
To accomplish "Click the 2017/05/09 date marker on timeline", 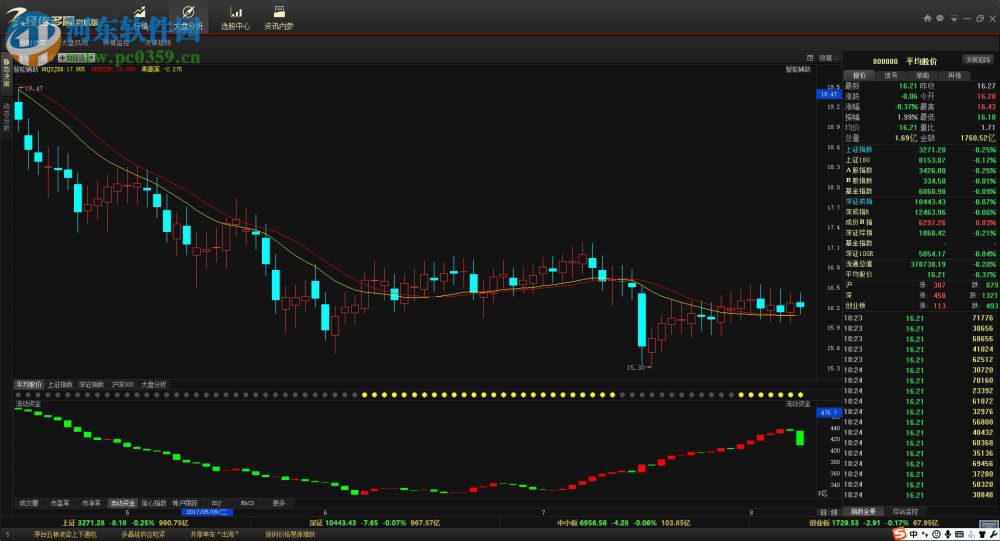I will coord(207,512).
